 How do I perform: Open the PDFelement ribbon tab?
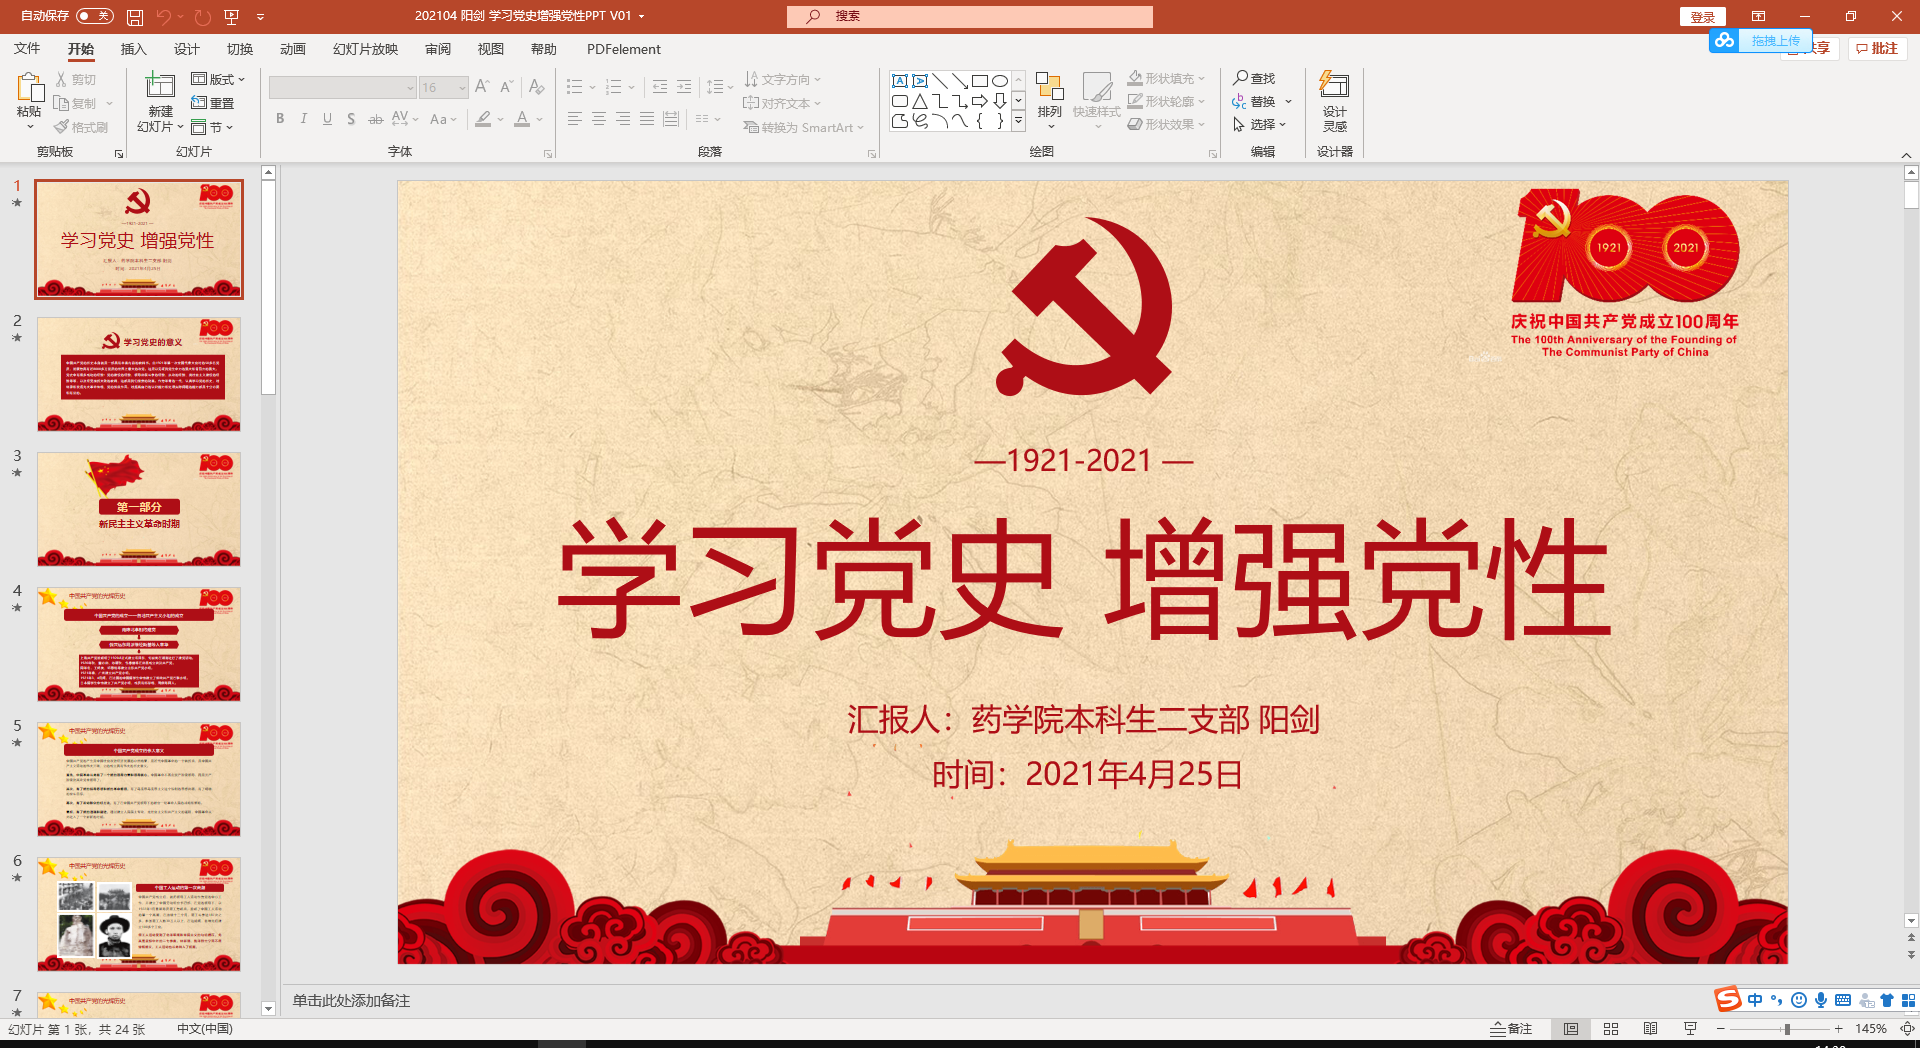coord(624,49)
